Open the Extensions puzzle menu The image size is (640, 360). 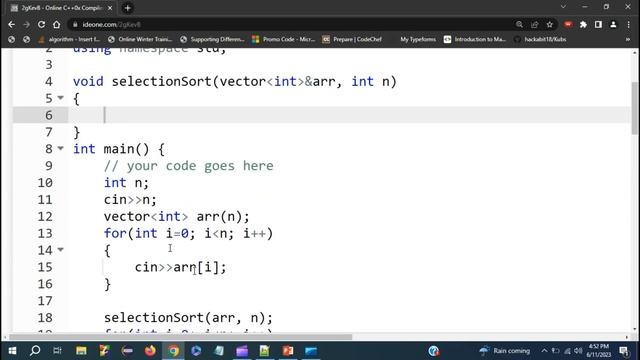click(583, 24)
